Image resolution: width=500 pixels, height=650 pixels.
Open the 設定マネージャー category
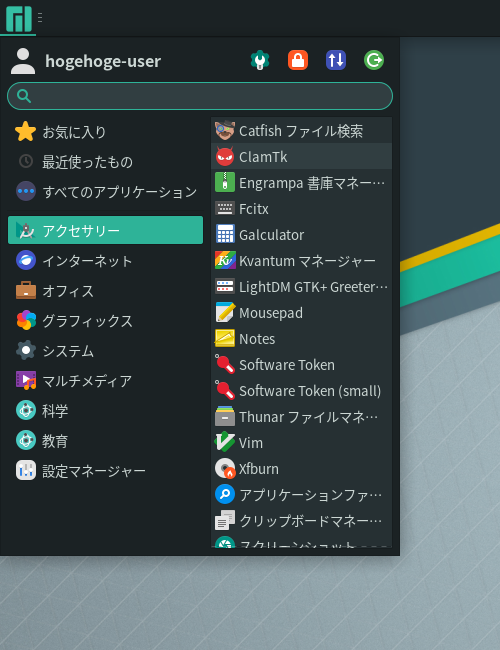tap(105, 471)
